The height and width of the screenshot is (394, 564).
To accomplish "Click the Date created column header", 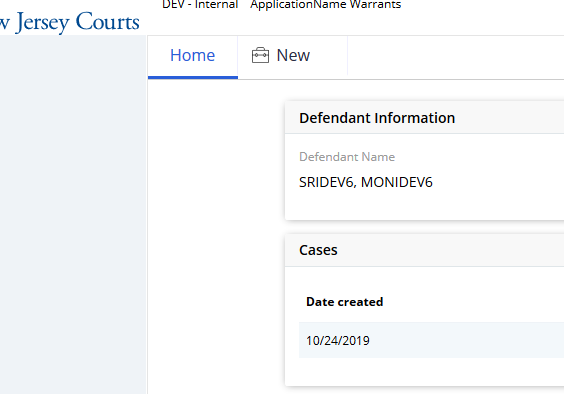I will click(x=345, y=302).
